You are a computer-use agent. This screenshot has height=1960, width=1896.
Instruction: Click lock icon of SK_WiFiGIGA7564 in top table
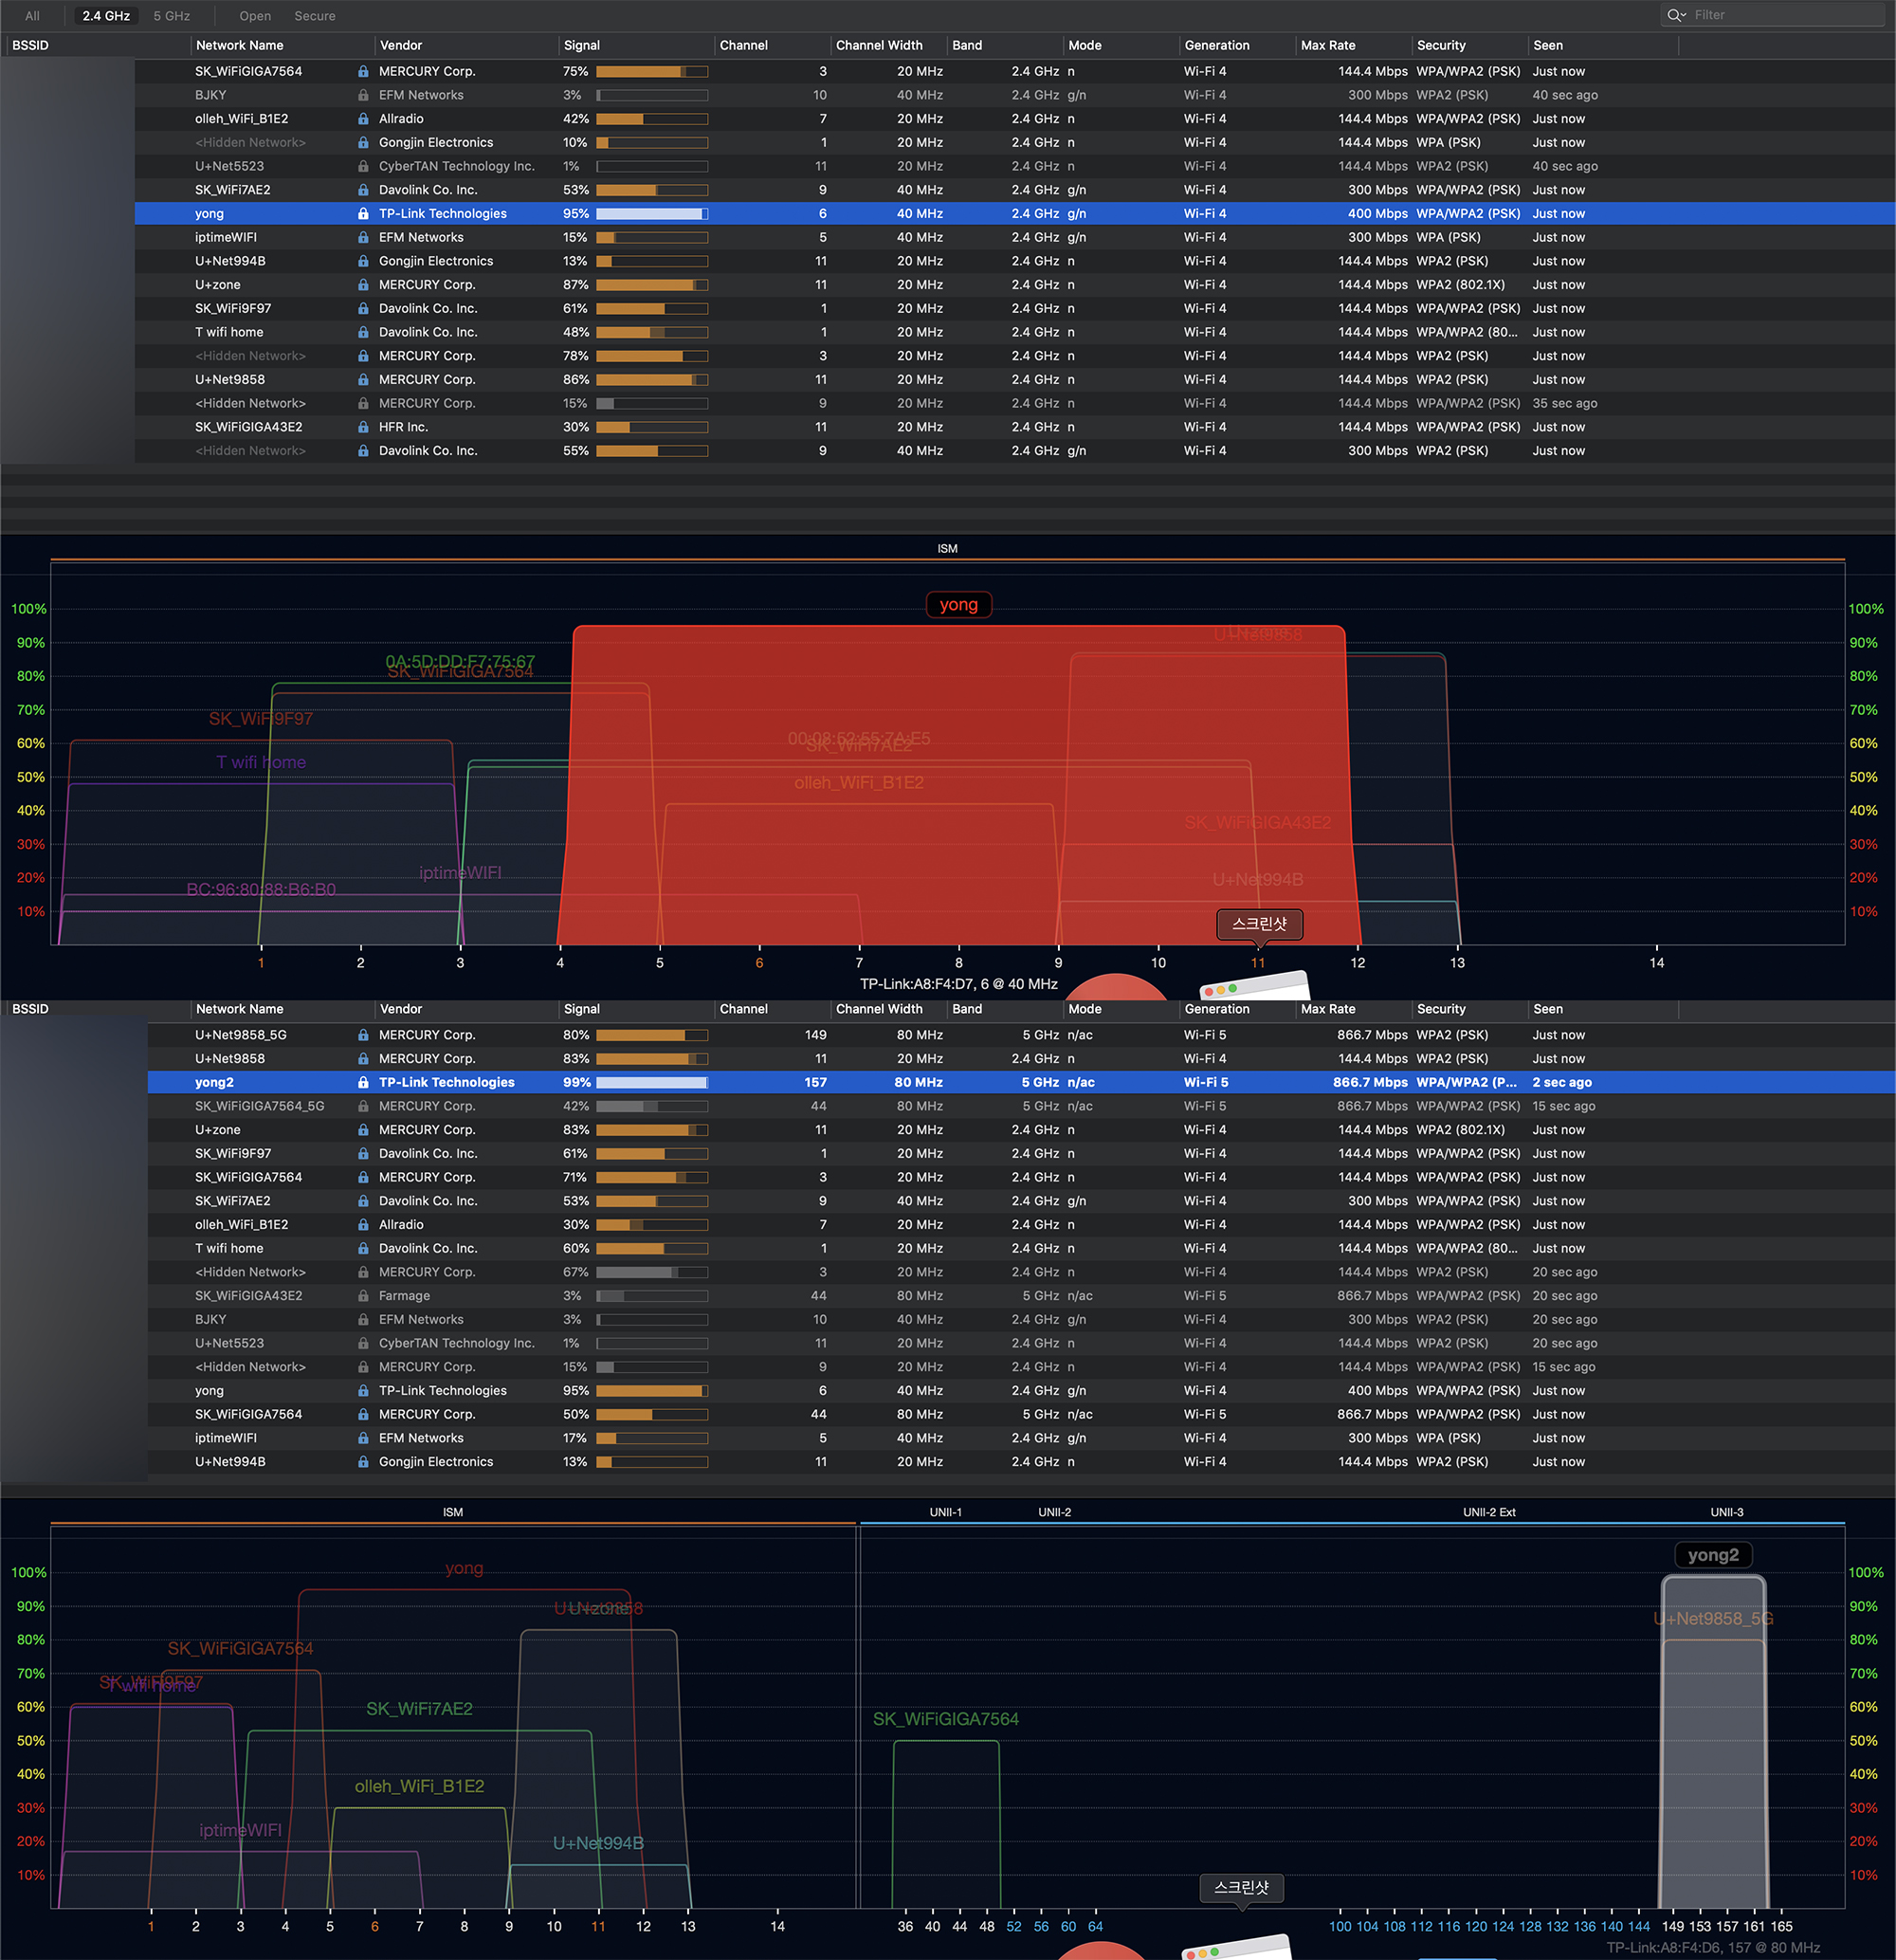click(x=363, y=72)
